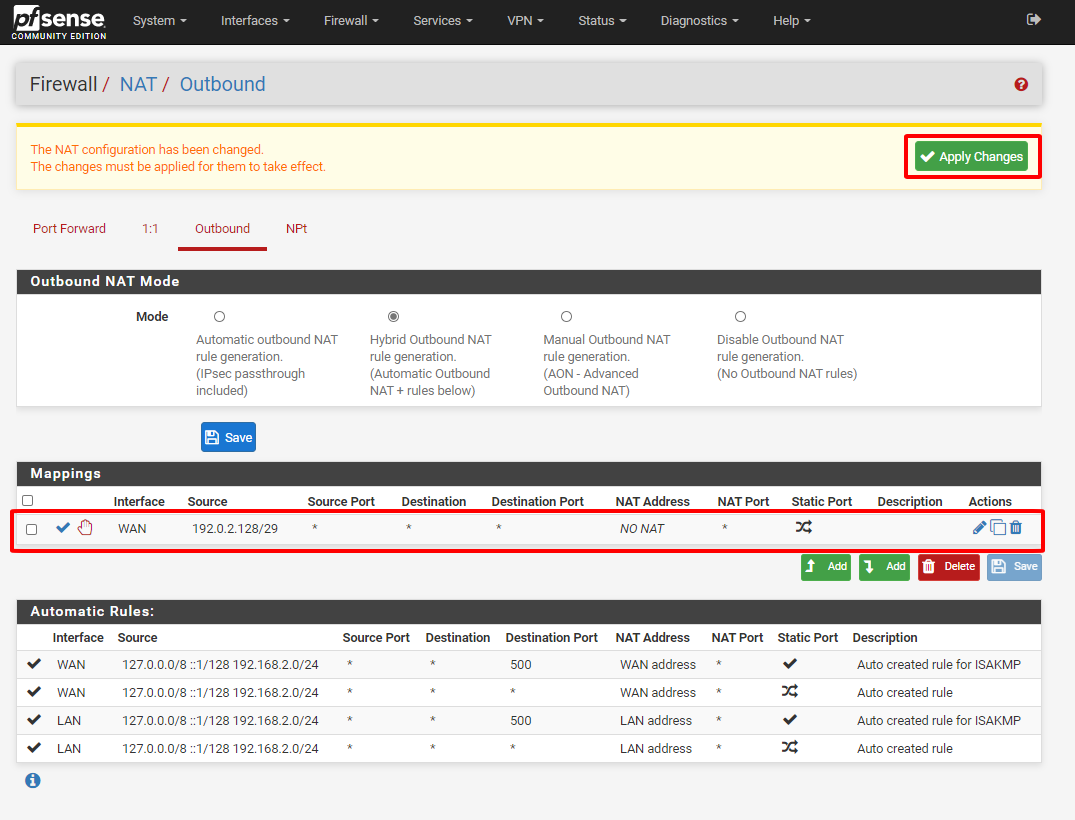Click the checkmark of the WAN ISAKMP auto rule
The height and width of the screenshot is (820, 1075).
tap(34, 664)
